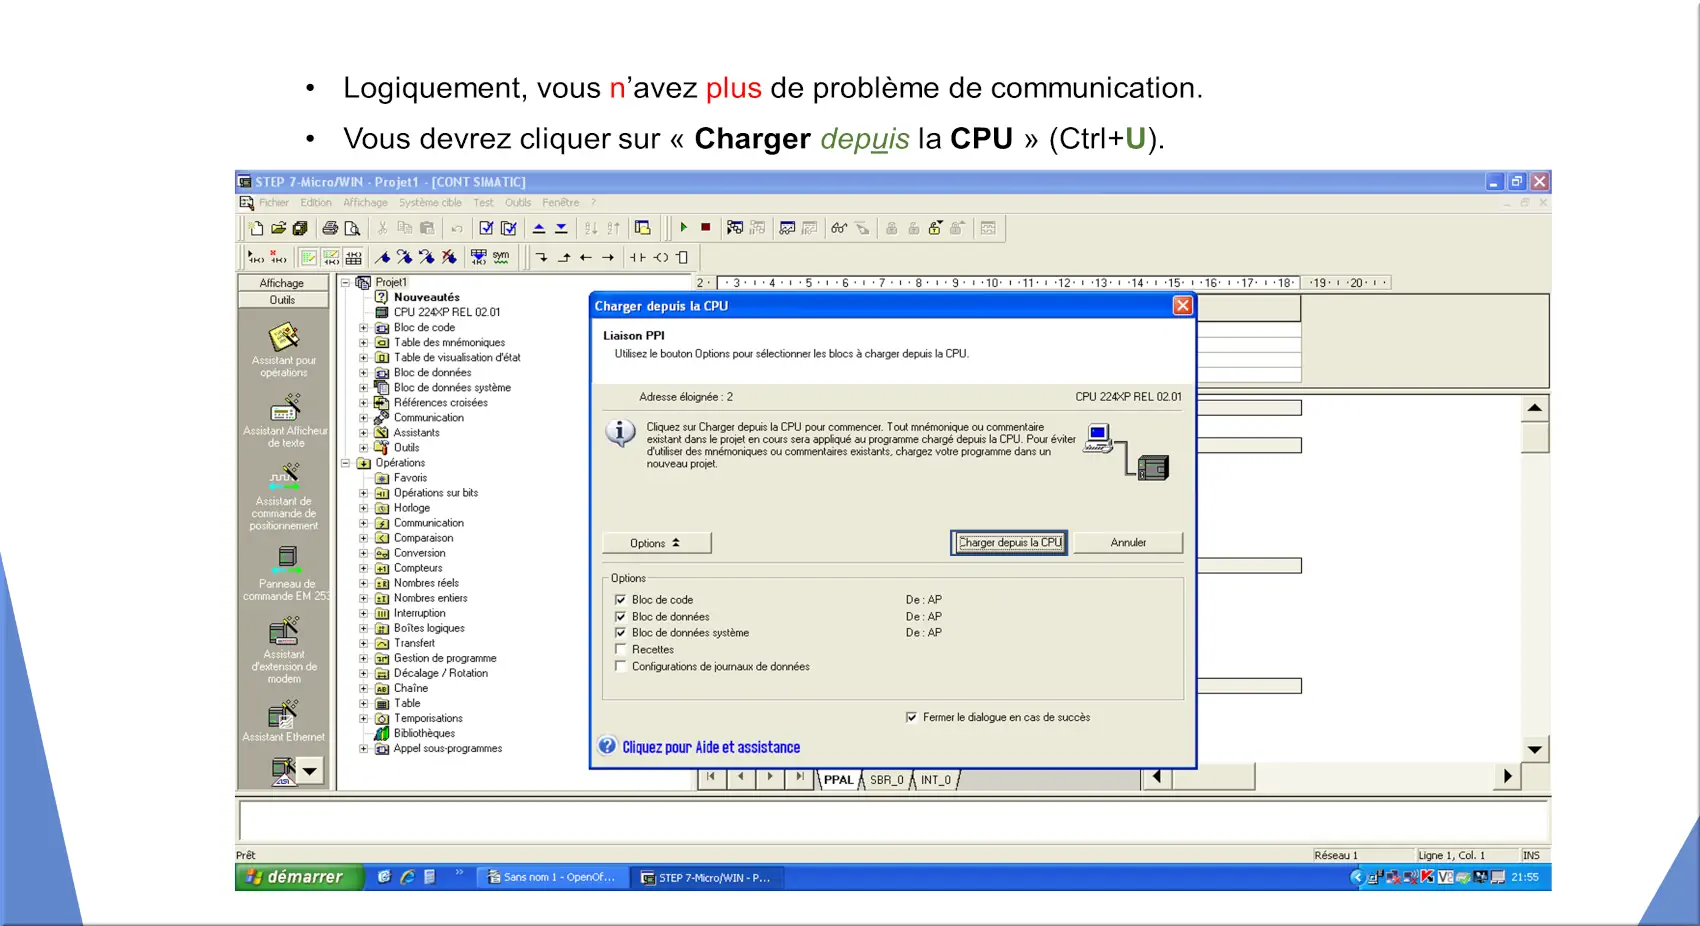Open Panneau de commande EM 253 icon
The image size is (1700, 926).
click(x=287, y=573)
